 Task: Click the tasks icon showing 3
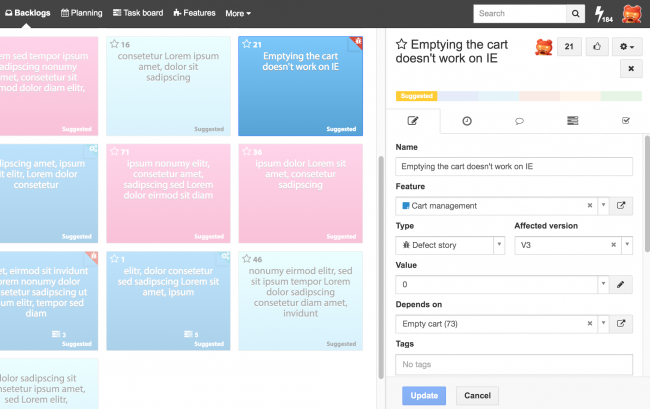coord(59,334)
